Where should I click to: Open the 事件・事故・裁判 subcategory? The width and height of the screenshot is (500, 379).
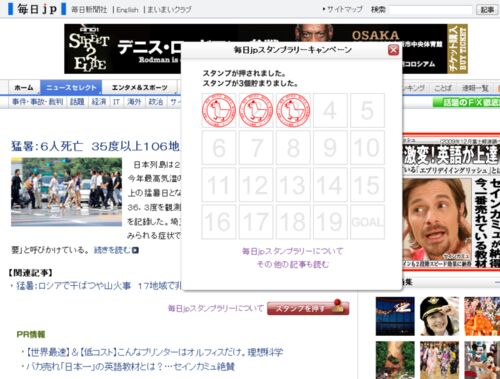[38, 102]
